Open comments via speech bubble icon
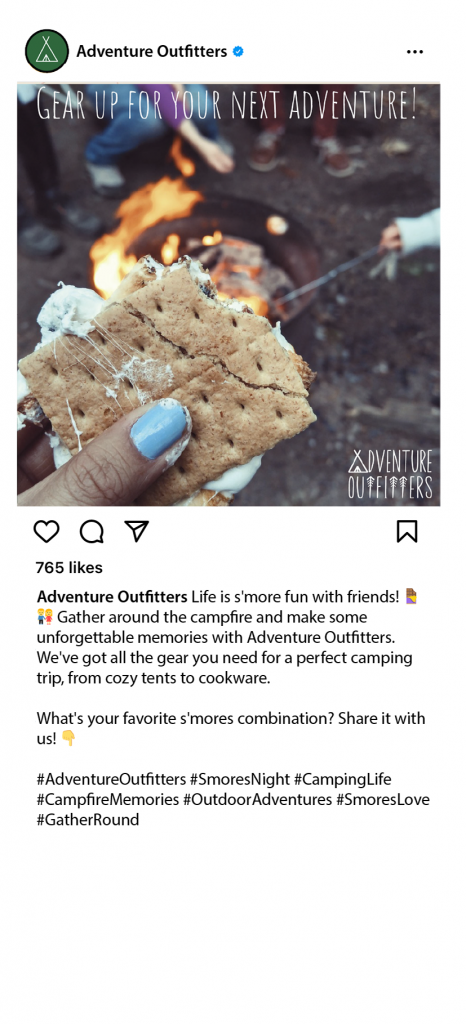Image resolution: width=466 pixels, height=1024 pixels. tap(91, 532)
